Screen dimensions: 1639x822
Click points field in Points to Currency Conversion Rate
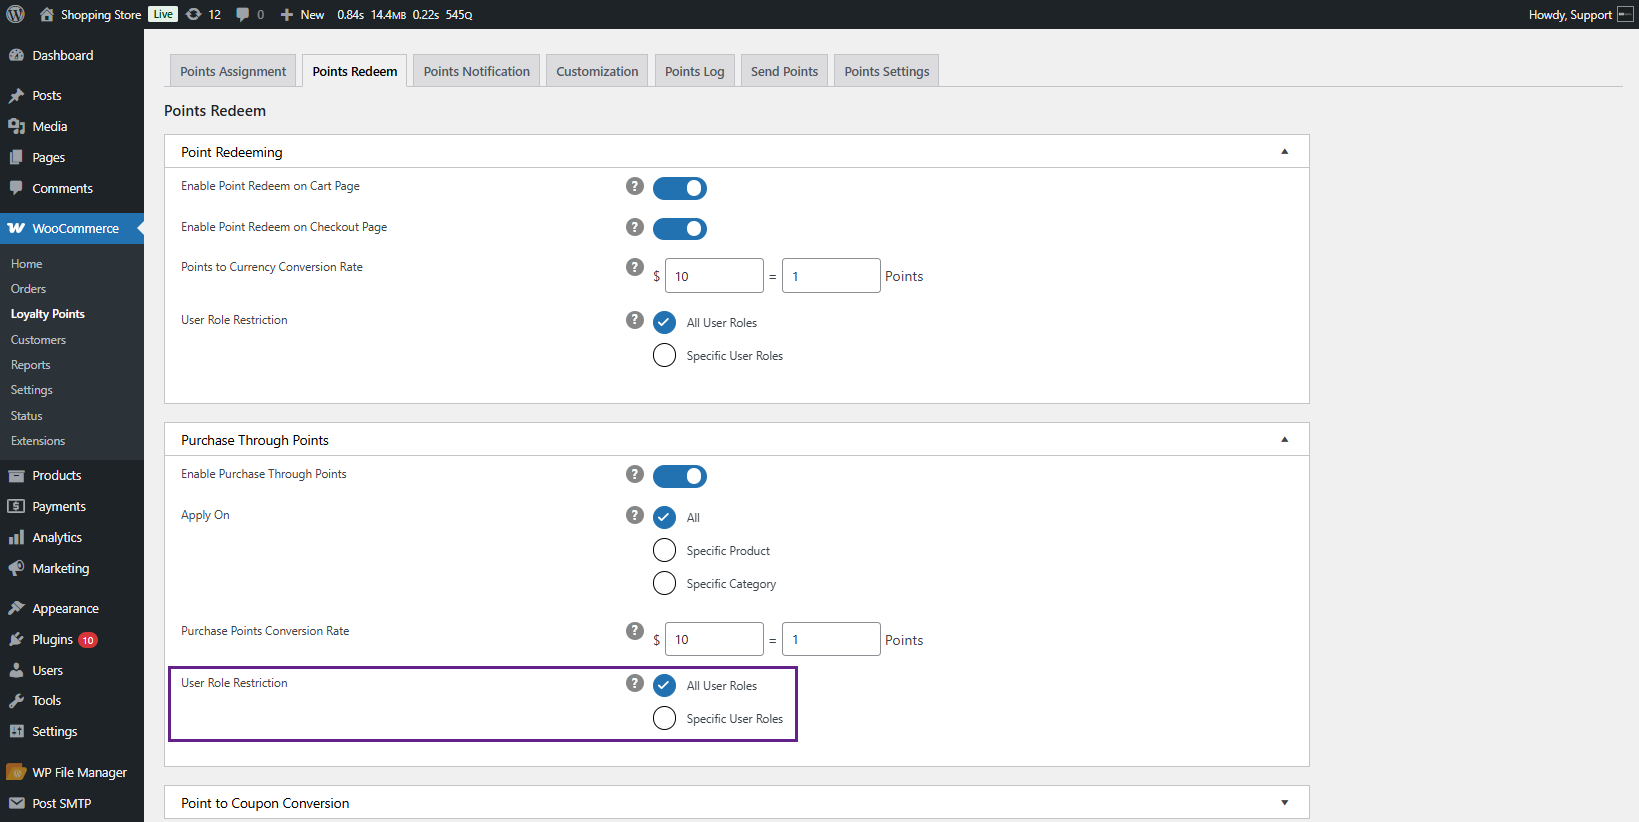coord(831,276)
